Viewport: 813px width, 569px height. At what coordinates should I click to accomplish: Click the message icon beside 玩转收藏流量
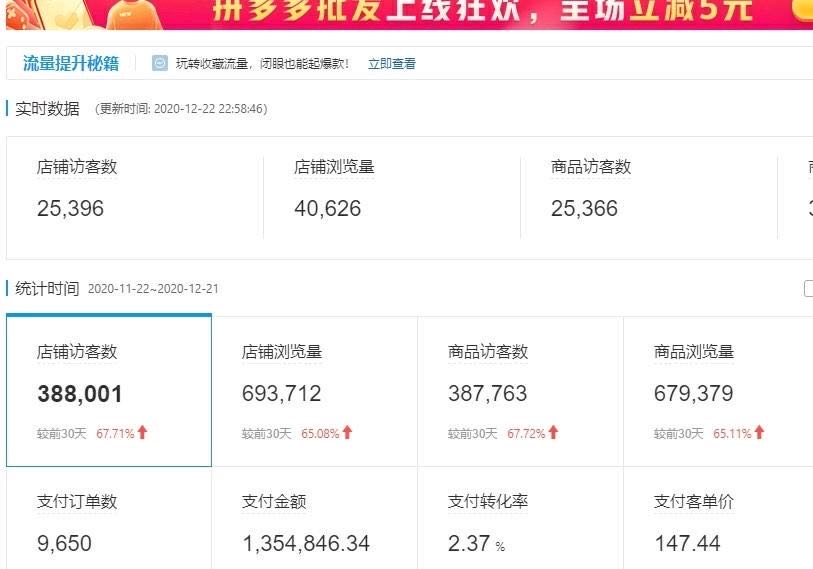160,63
